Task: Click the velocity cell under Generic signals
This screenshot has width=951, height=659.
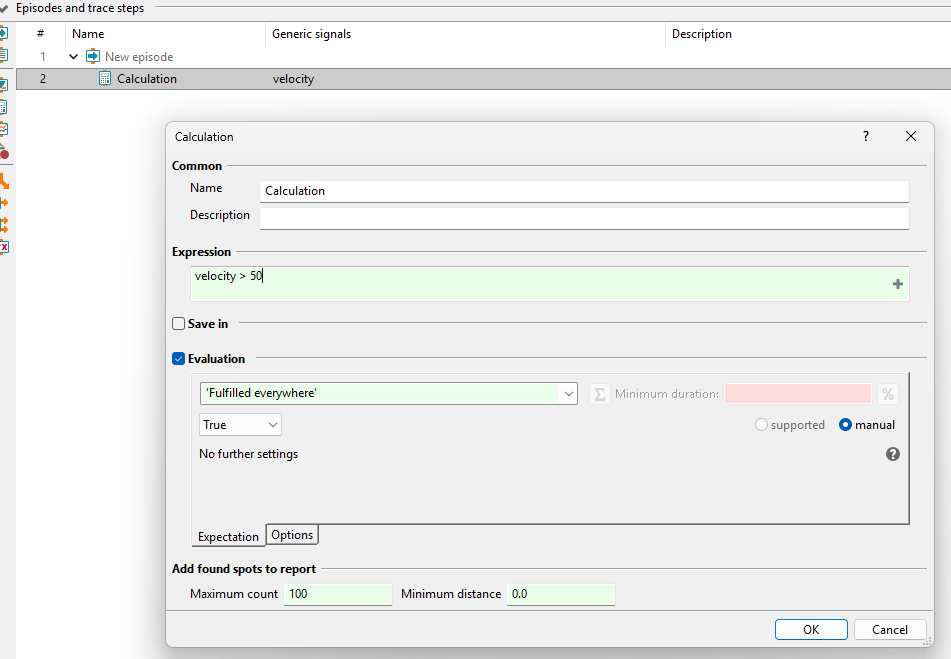Action: (x=293, y=79)
